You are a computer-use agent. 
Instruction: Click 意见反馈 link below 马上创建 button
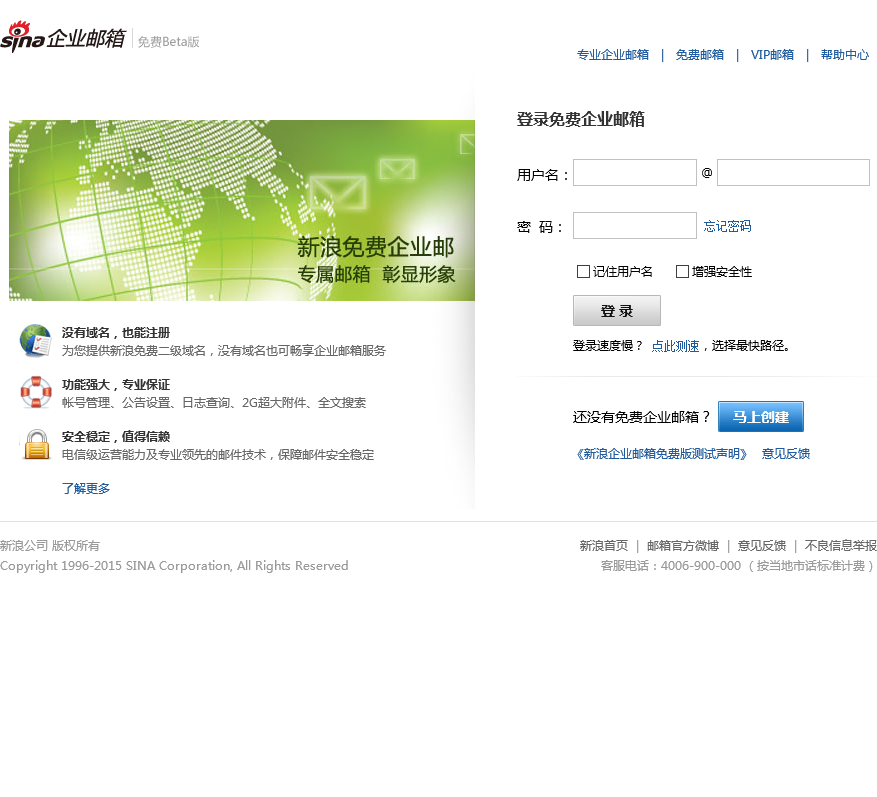[786, 454]
